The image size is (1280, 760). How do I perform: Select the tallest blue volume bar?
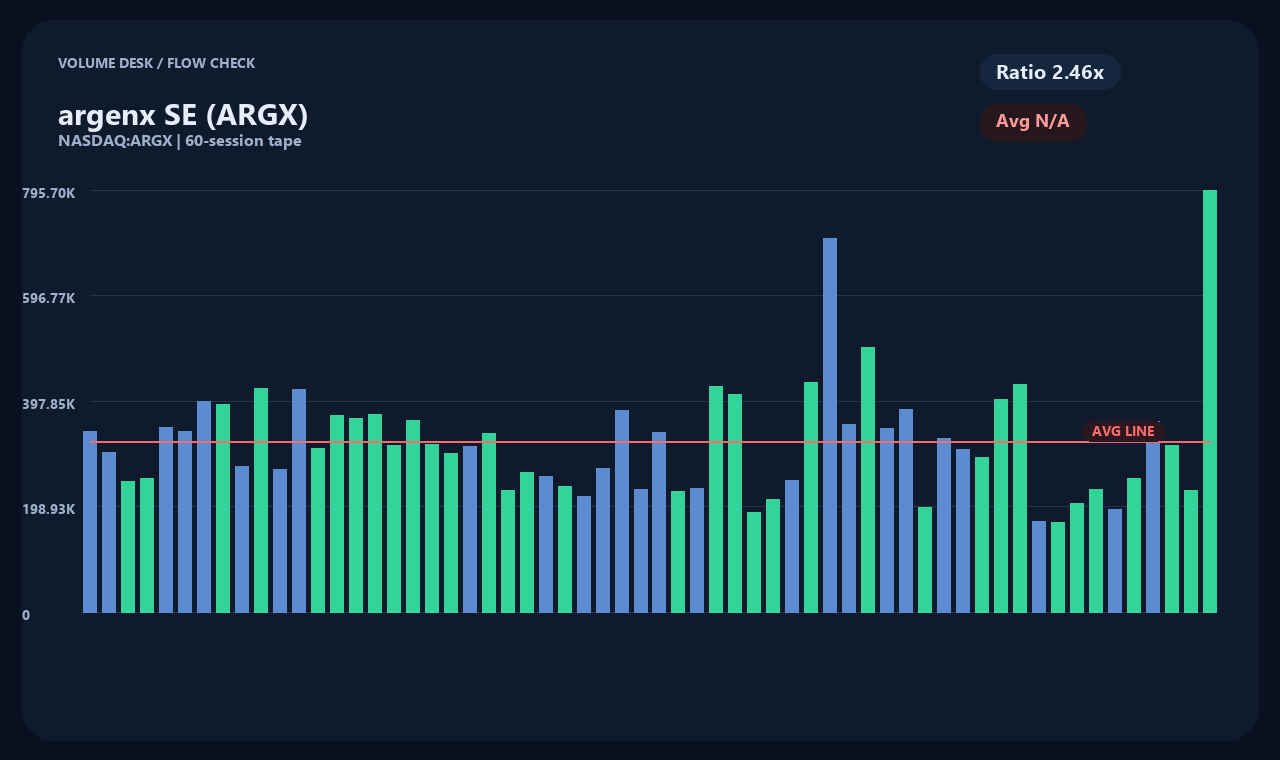[x=830, y=425]
